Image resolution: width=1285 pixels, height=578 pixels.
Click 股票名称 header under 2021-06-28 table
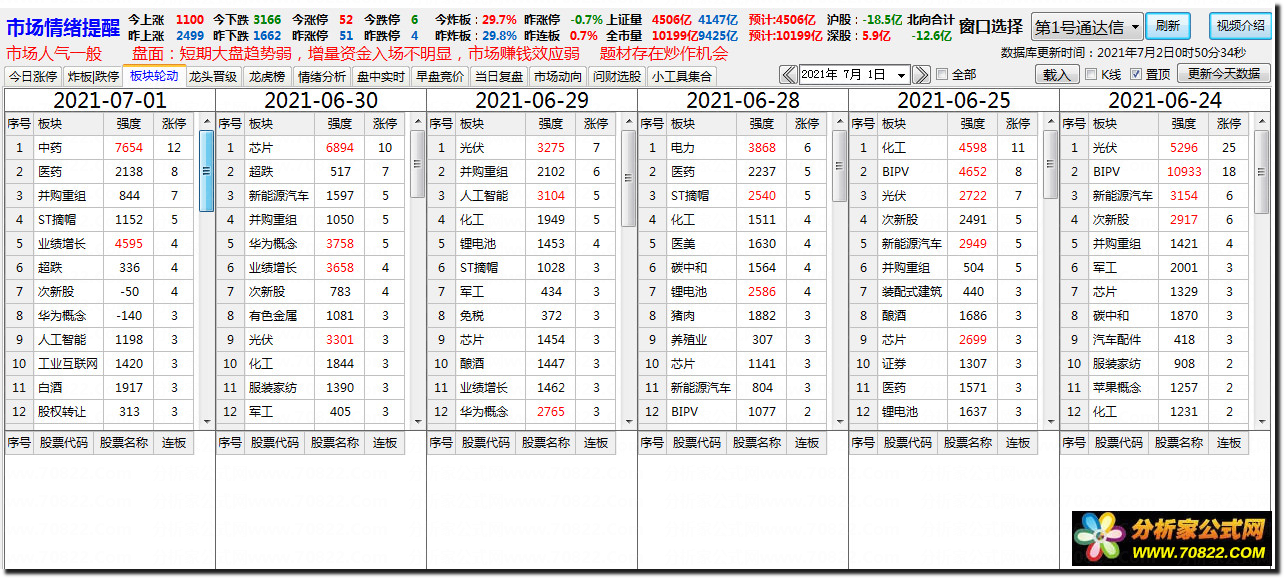(757, 442)
